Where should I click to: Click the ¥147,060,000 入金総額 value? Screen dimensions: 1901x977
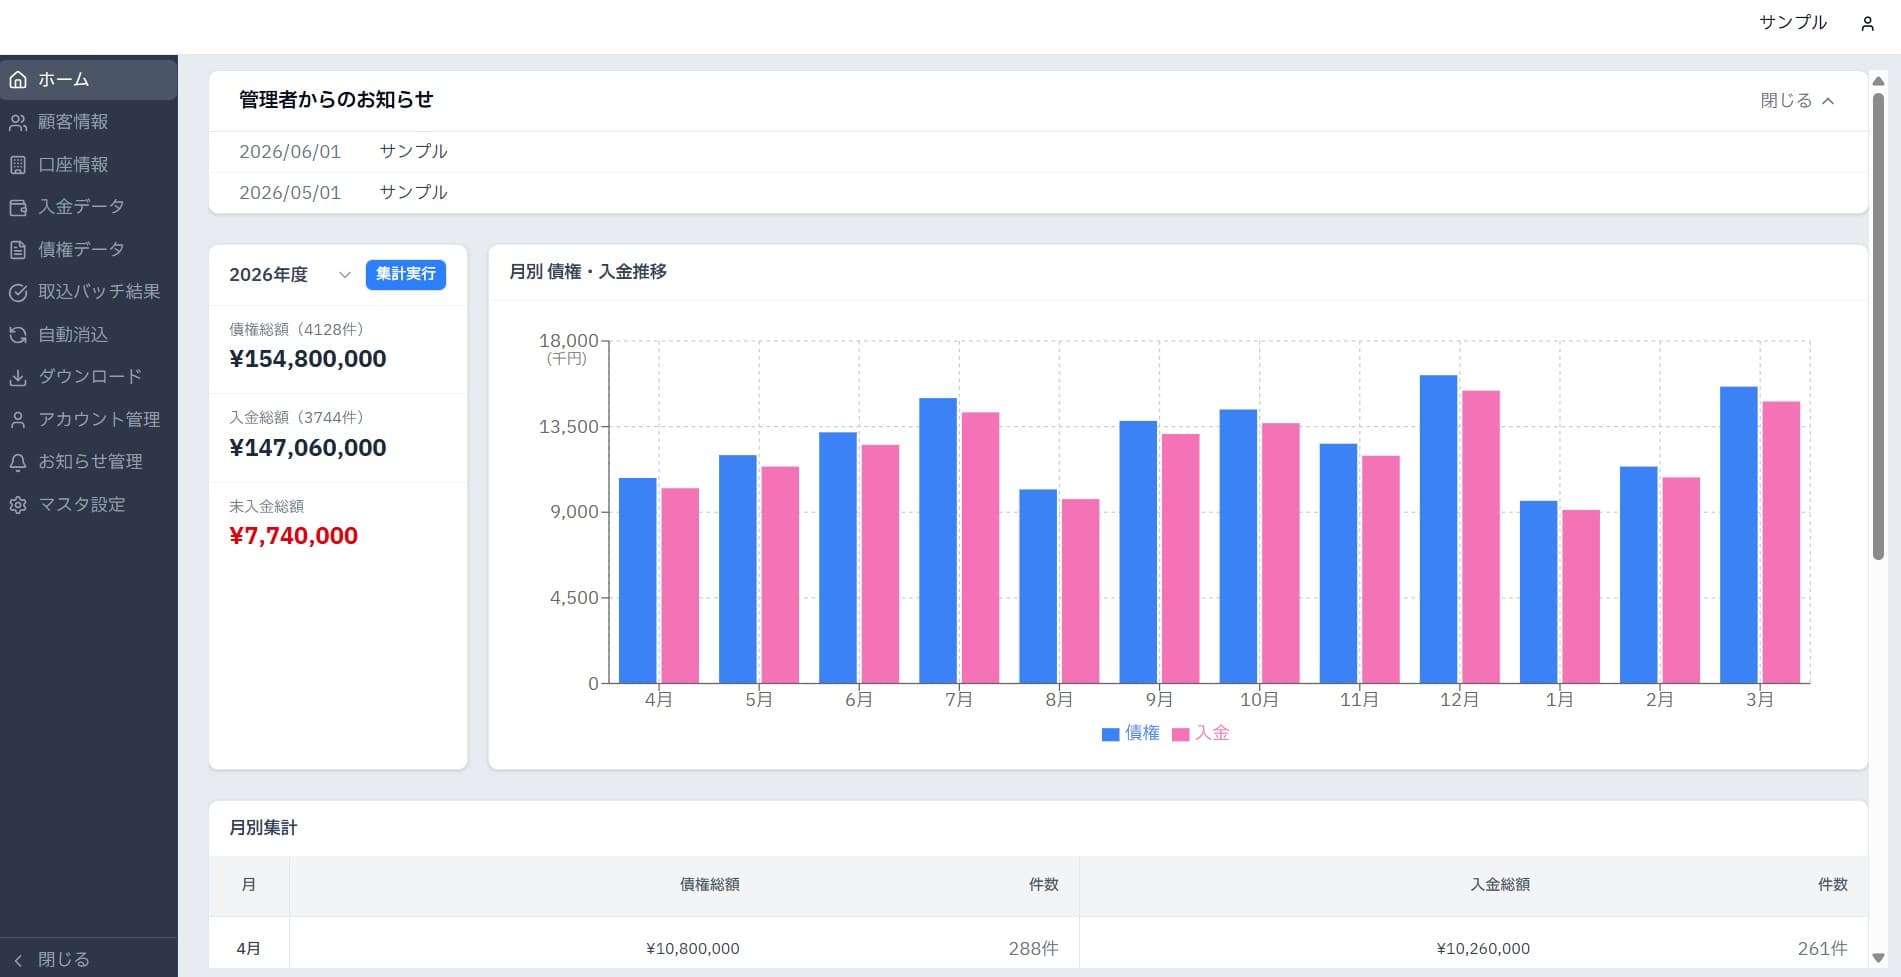click(308, 448)
